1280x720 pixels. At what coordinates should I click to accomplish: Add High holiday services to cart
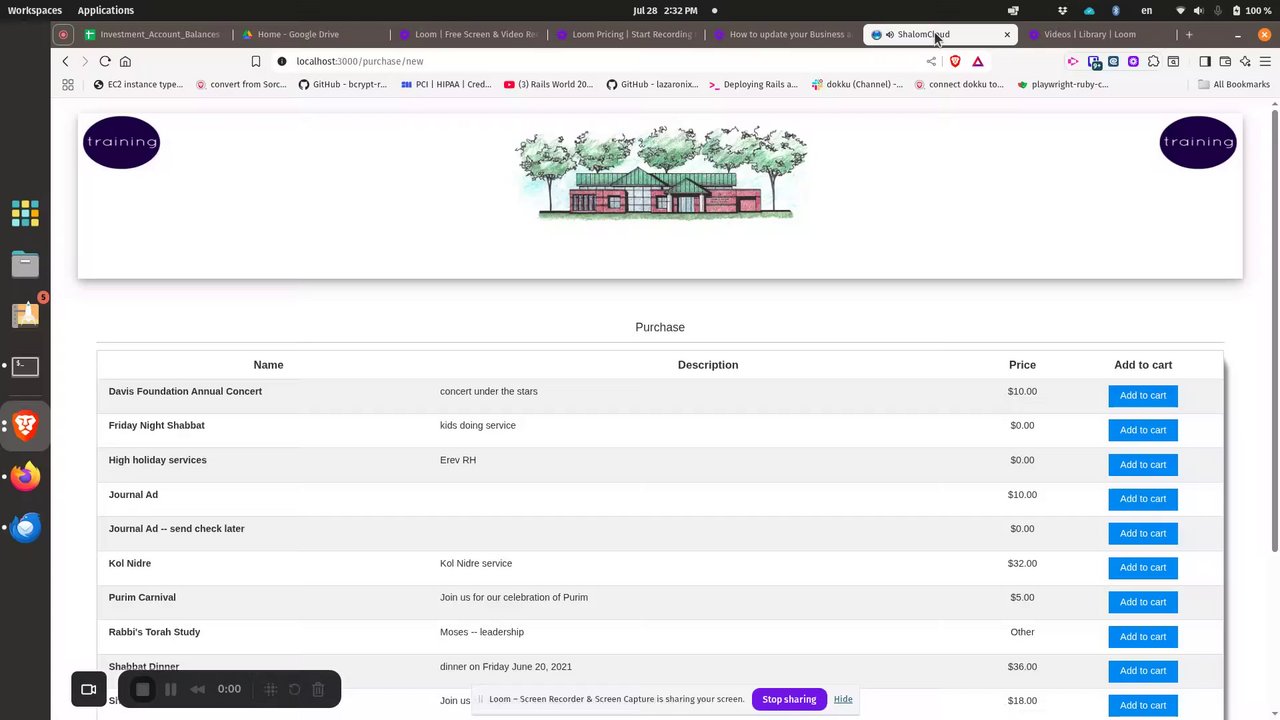coord(1143,465)
